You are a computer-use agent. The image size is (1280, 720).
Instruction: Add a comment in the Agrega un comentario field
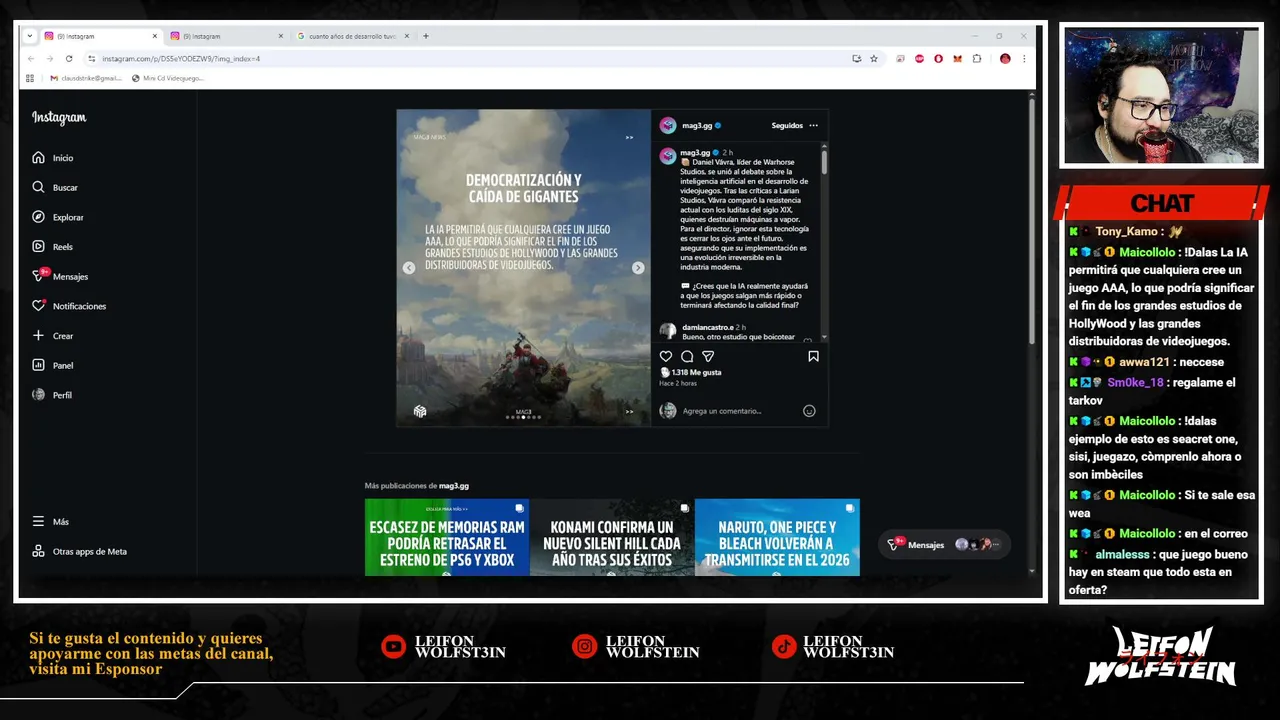click(740, 411)
